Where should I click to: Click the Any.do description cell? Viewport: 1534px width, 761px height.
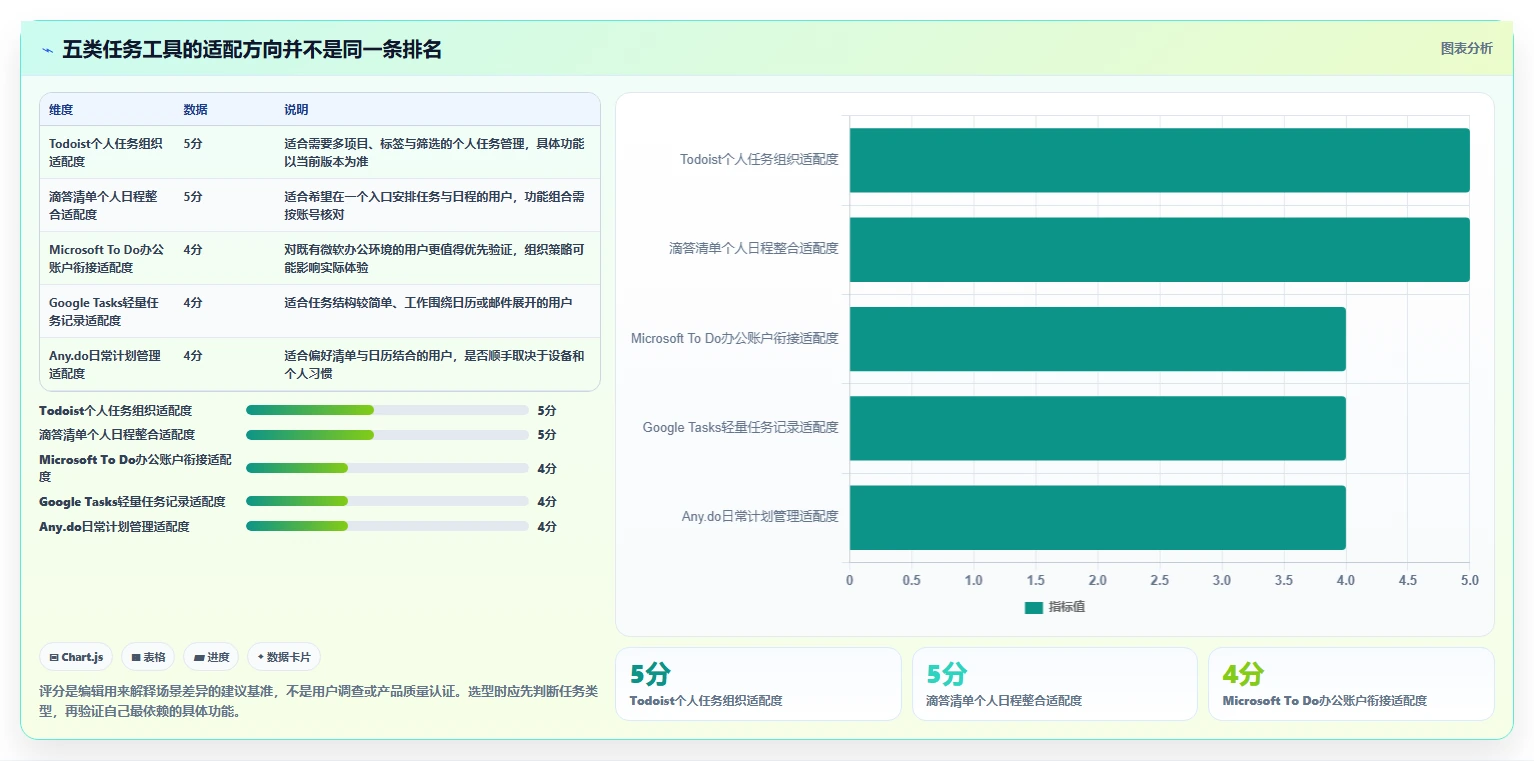[x=437, y=364]
